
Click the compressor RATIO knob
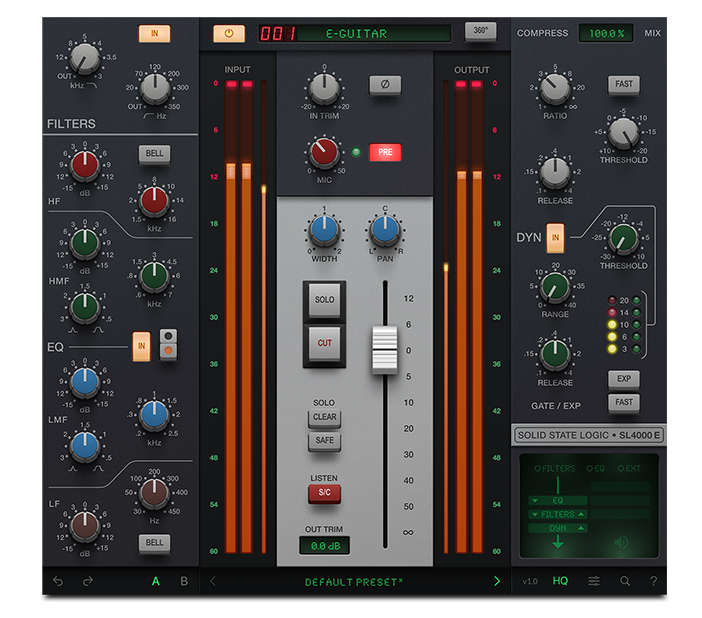(x=555, y=88)
